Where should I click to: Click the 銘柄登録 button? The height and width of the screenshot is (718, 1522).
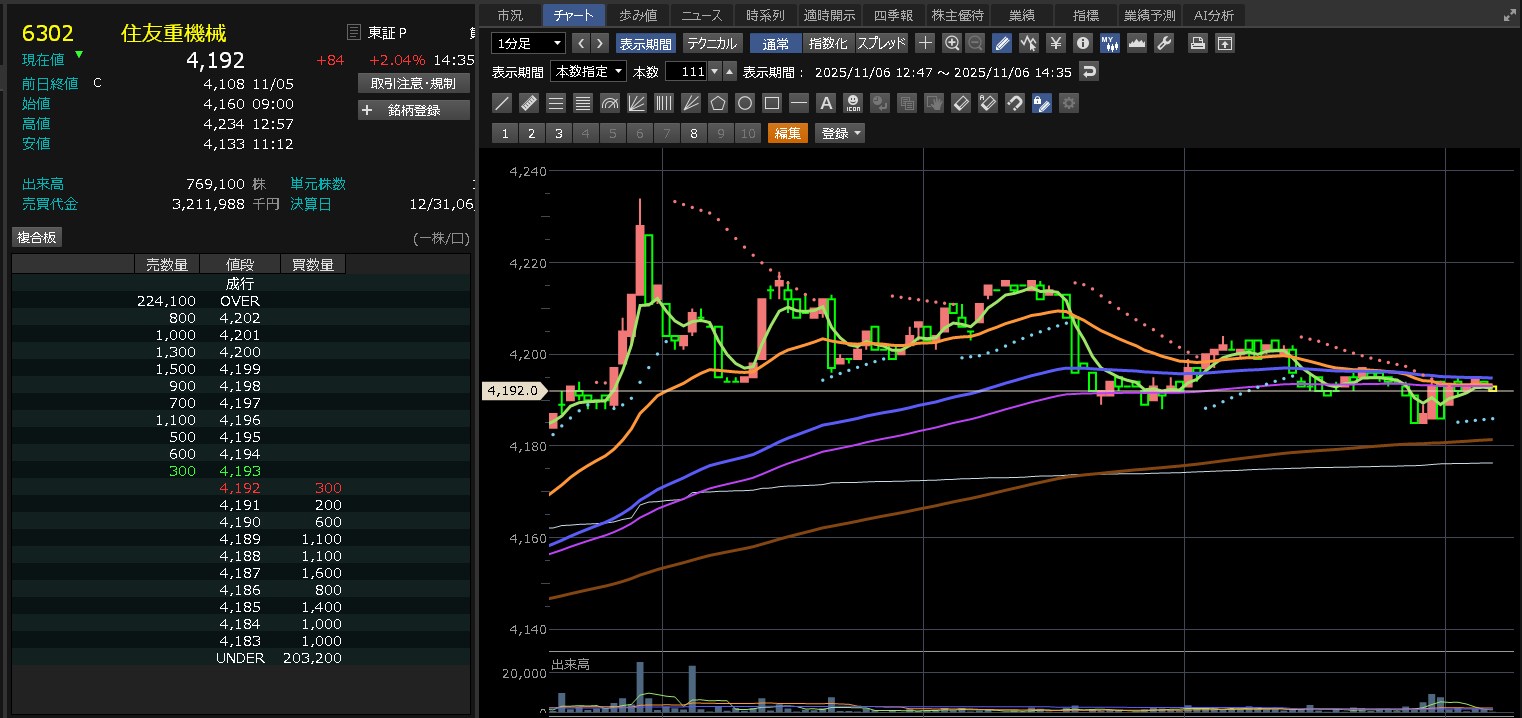click(x=414, y=110)
